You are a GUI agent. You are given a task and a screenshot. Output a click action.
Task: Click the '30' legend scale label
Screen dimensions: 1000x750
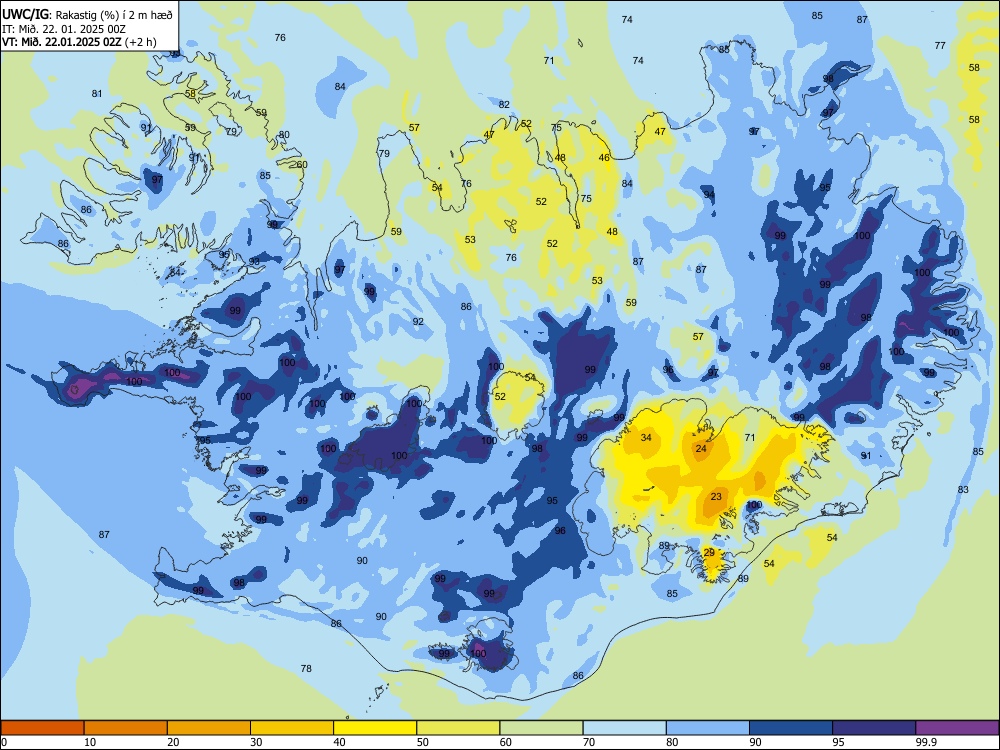[256, 742]
